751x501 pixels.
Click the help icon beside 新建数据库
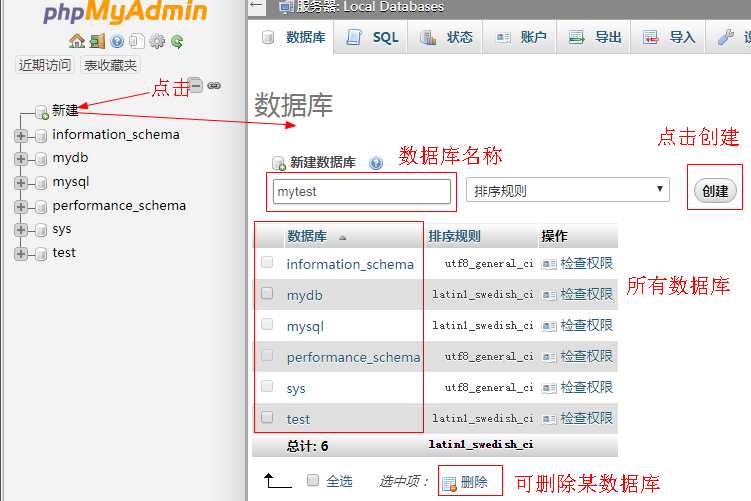point(376,163)
